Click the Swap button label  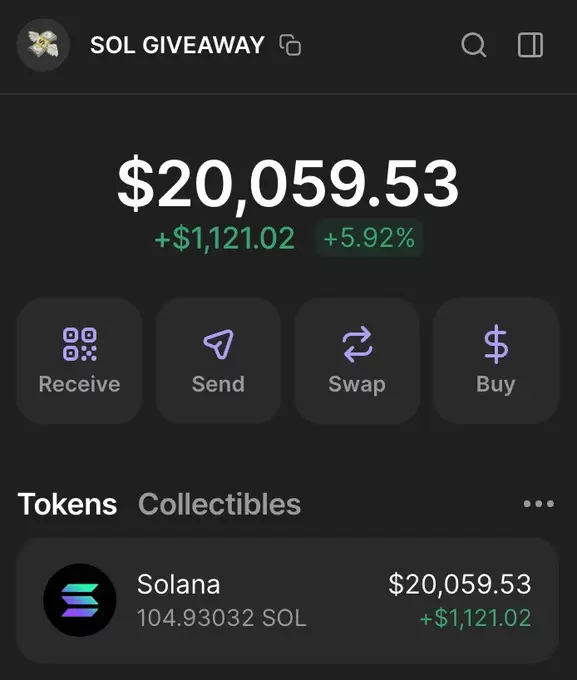(x=357, y=385)
